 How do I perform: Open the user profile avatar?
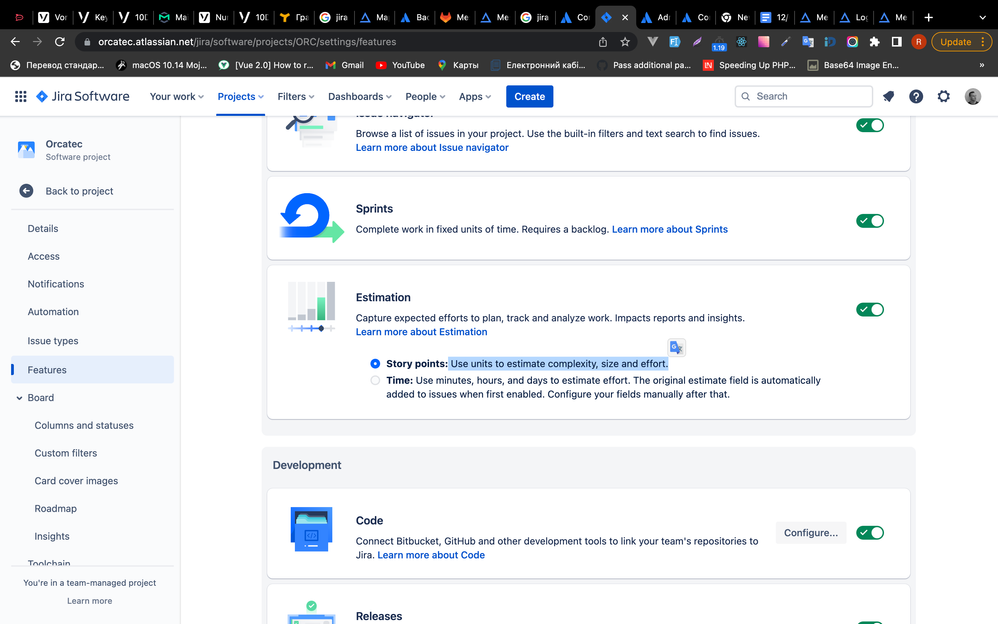click(x=973, y=96)
